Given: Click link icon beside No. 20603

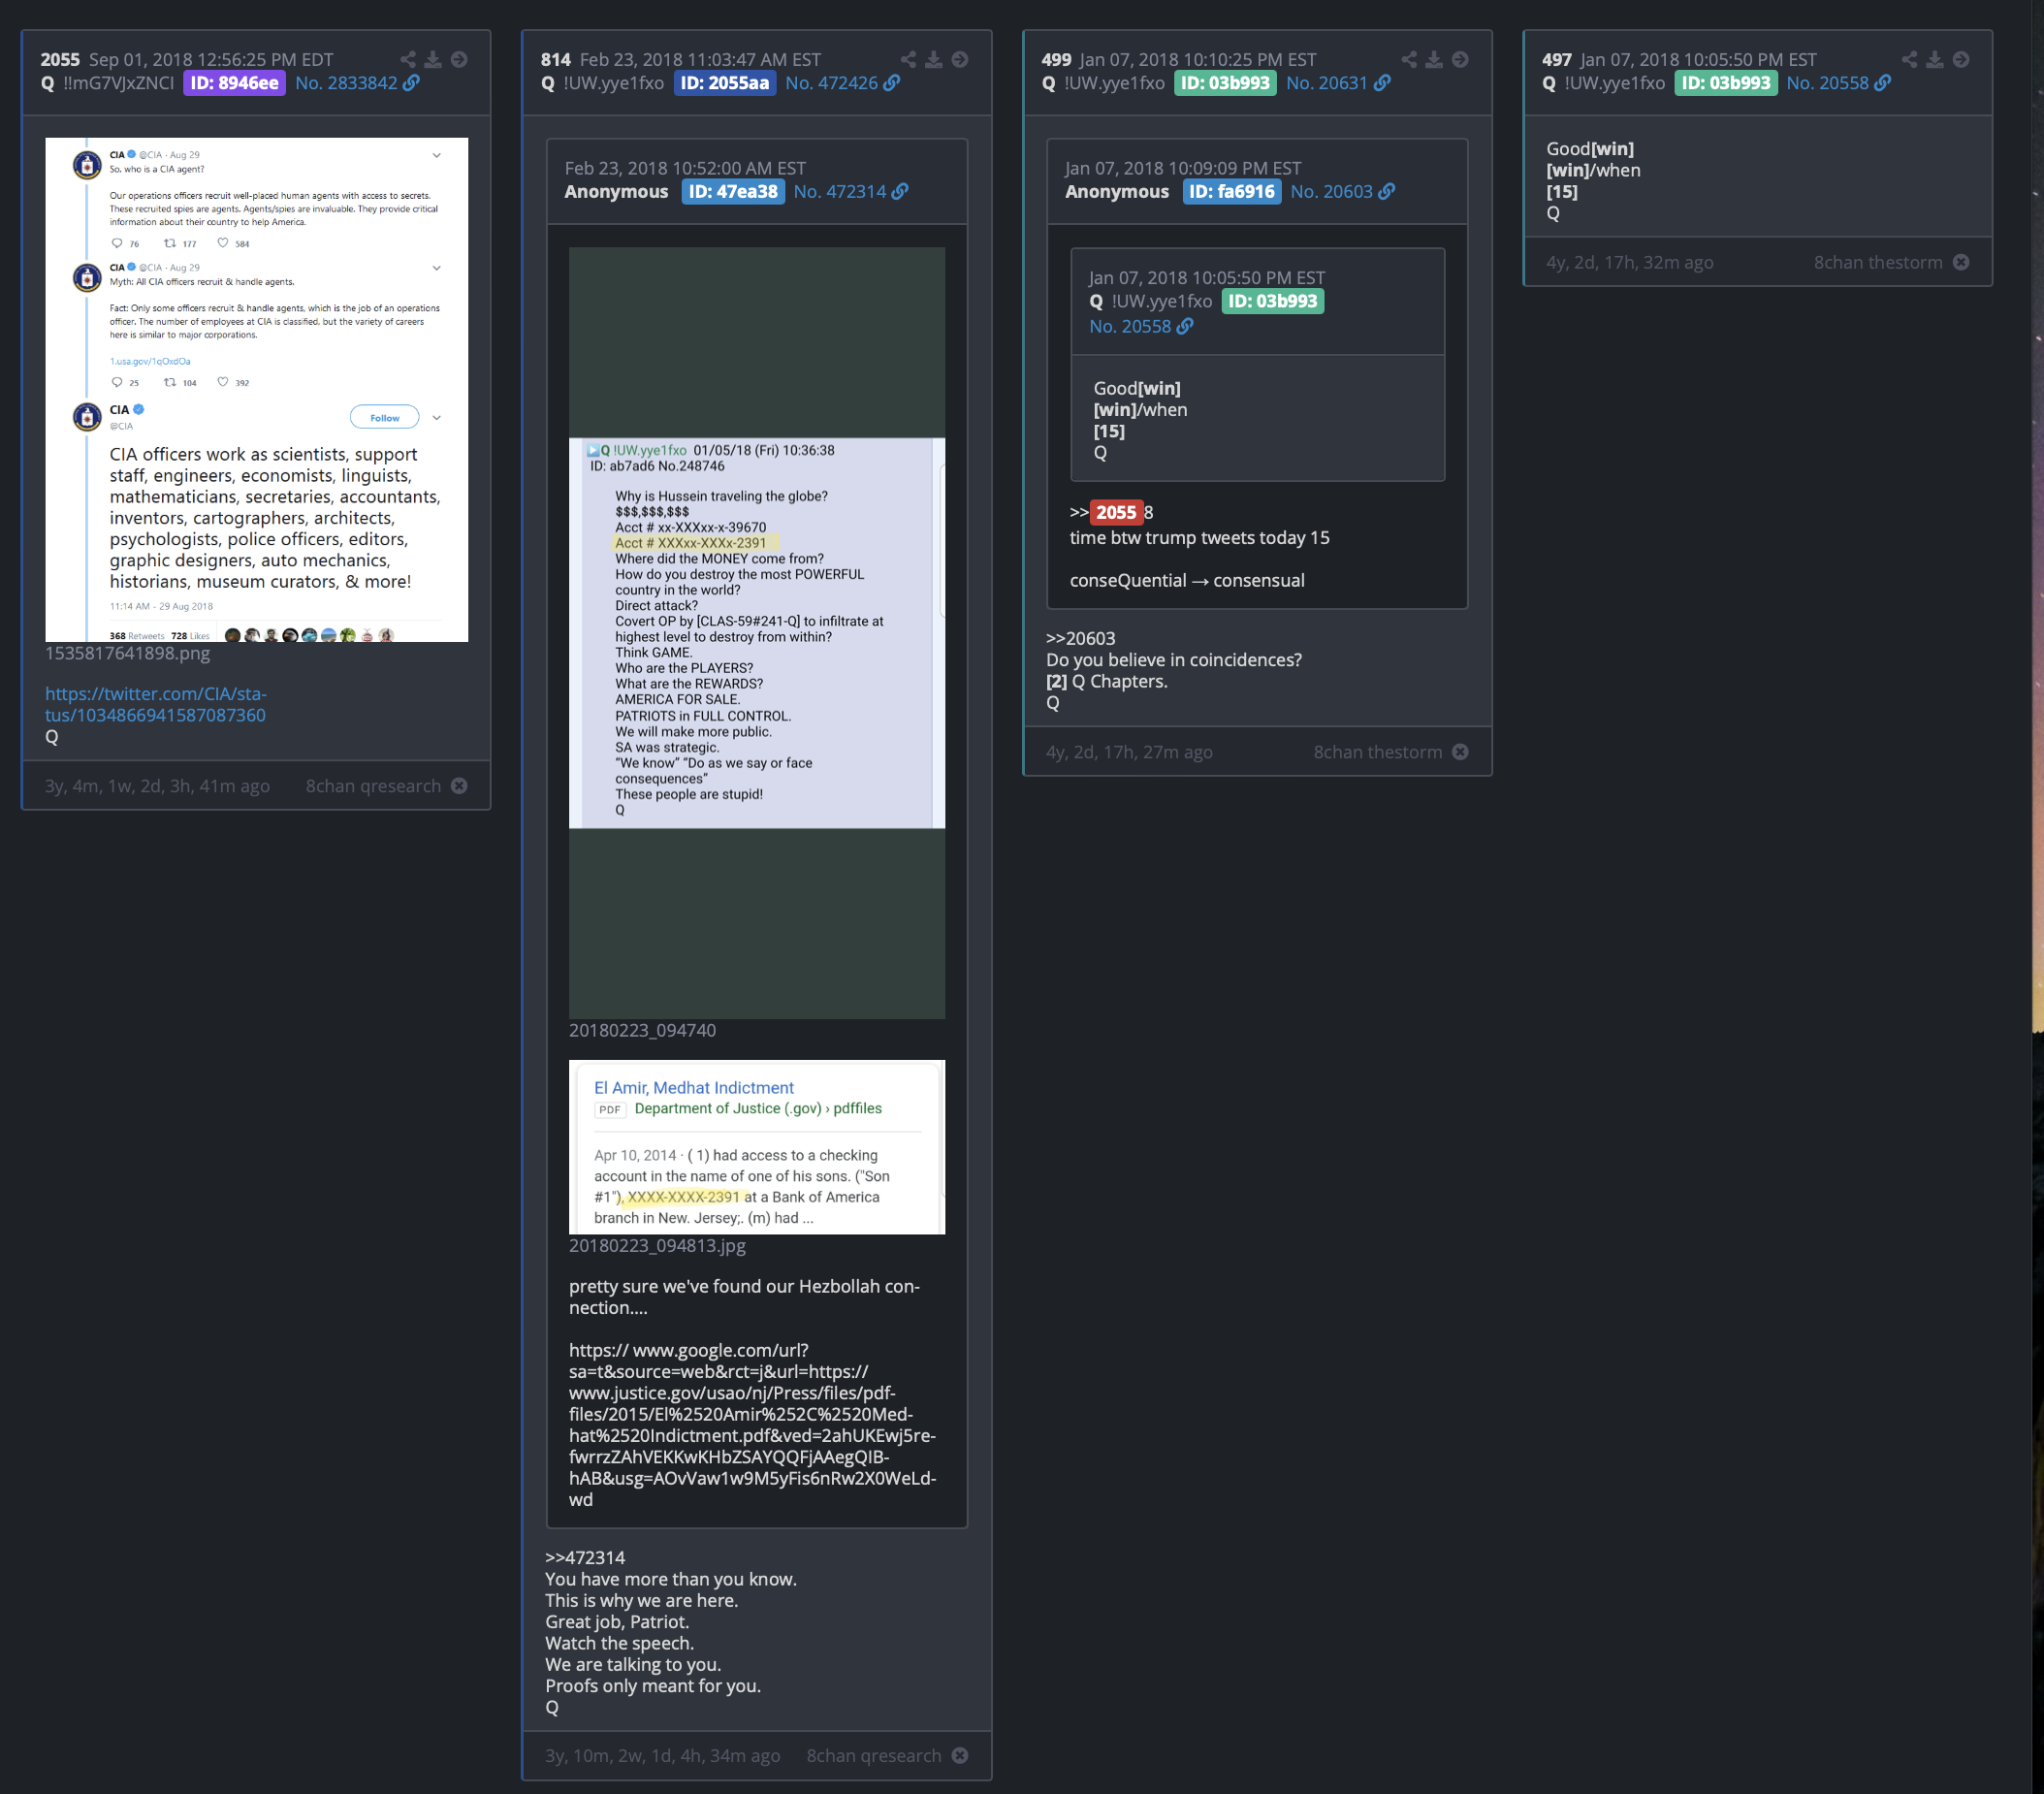Looking at the screenshot, I should [x=1387, y=191].
